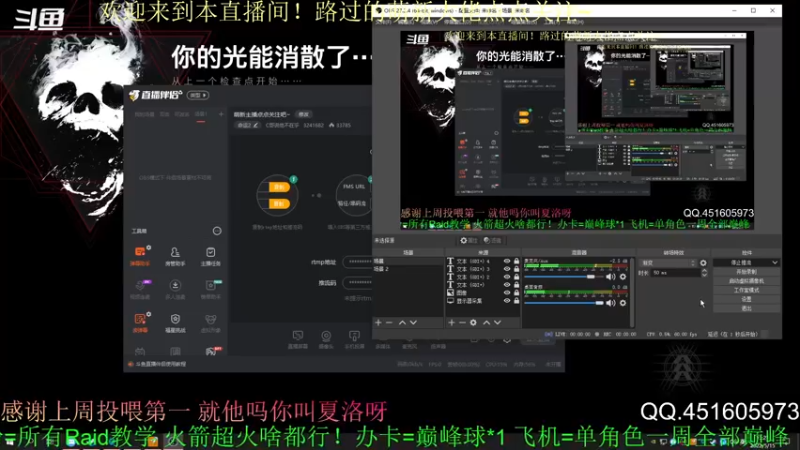Viewport: 800px width, 450px height.
Task: Click 退出 button in OBS controls
Action: 746,309
